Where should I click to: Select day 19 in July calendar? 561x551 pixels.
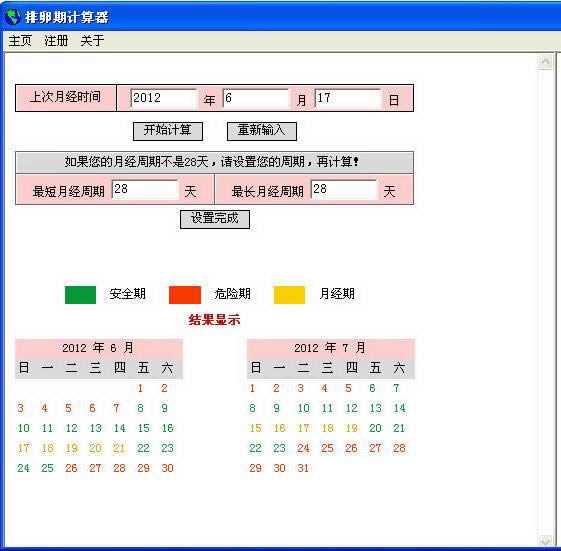[351, 428]
